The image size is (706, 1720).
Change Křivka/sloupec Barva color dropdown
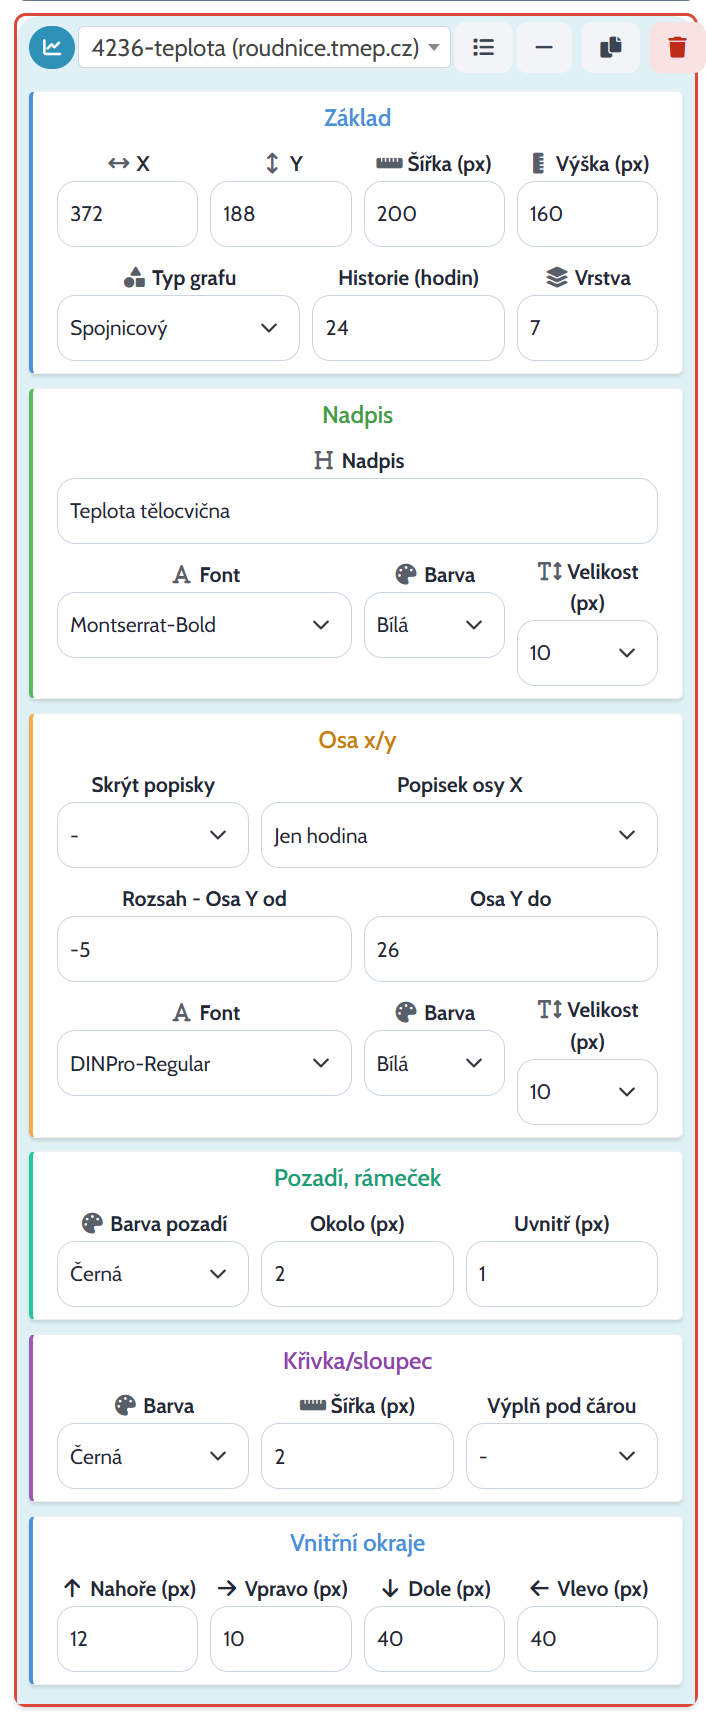tap(153, 1456)
